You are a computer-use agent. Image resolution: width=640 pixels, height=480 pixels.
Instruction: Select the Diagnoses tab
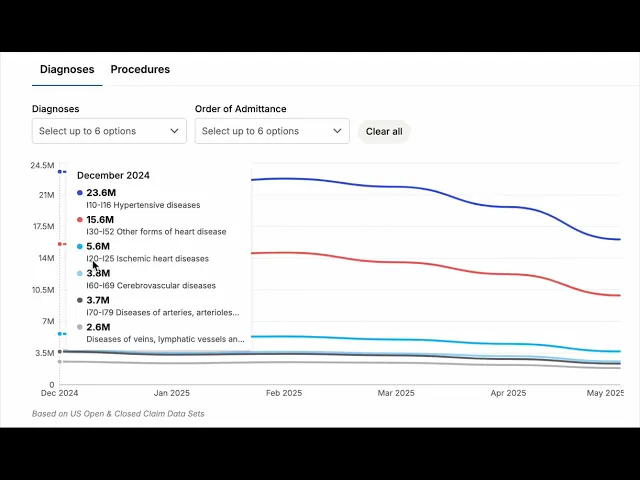pyautogui.click(x=67, y=69)
